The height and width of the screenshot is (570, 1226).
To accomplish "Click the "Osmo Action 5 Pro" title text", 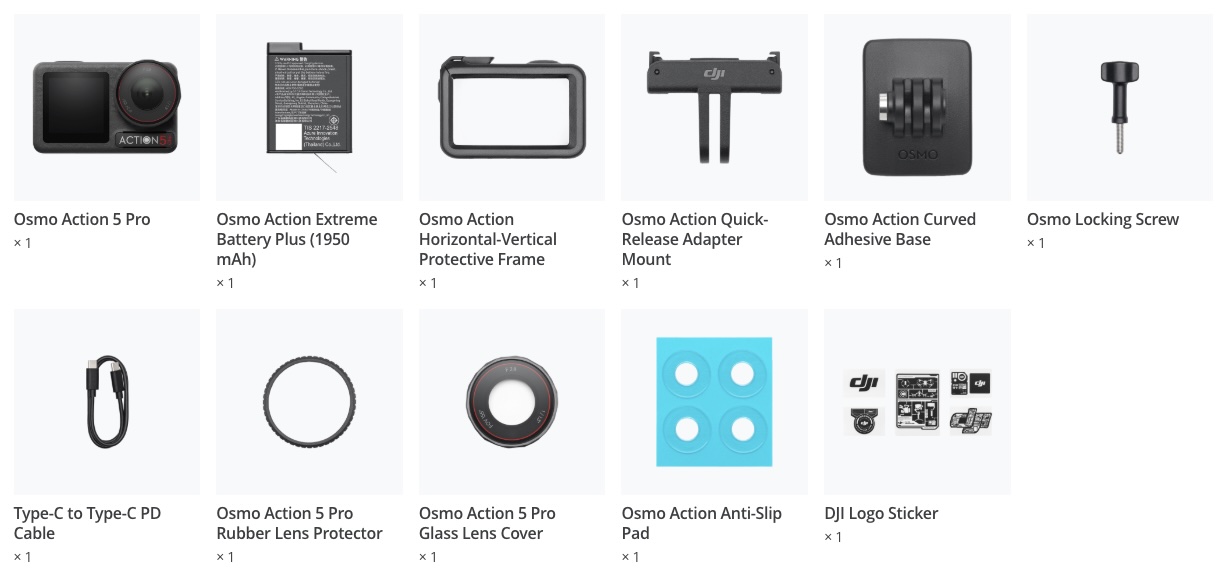I will pyautogui.click(x=82, y=219).
